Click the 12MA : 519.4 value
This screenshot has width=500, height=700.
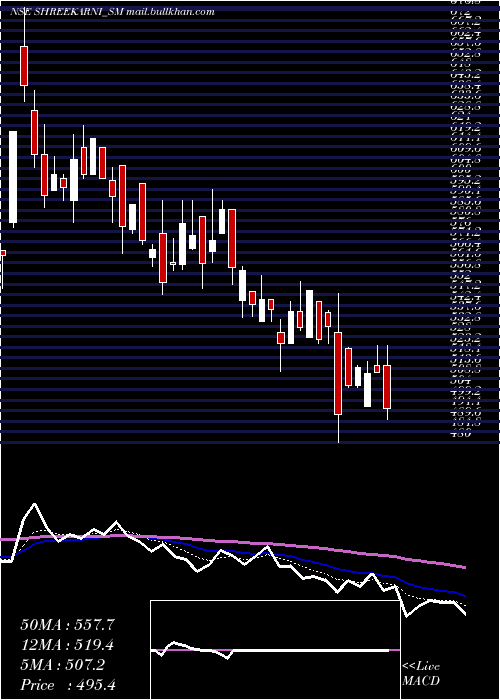67,645
